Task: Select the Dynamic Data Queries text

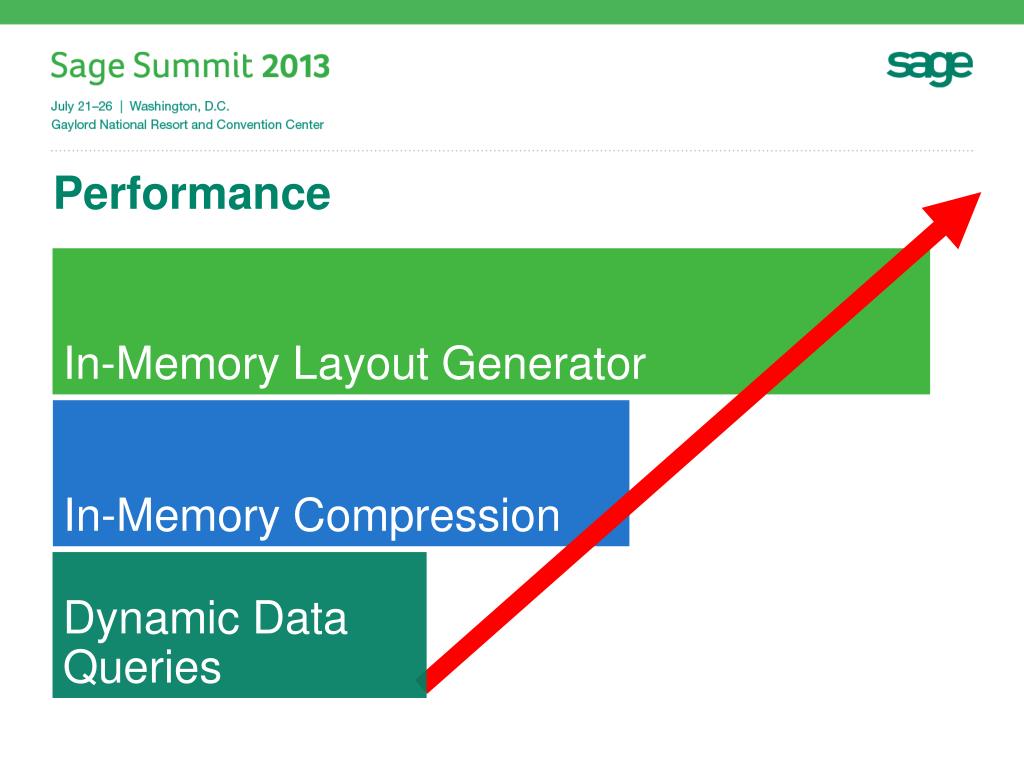Action: pos(205,643)
